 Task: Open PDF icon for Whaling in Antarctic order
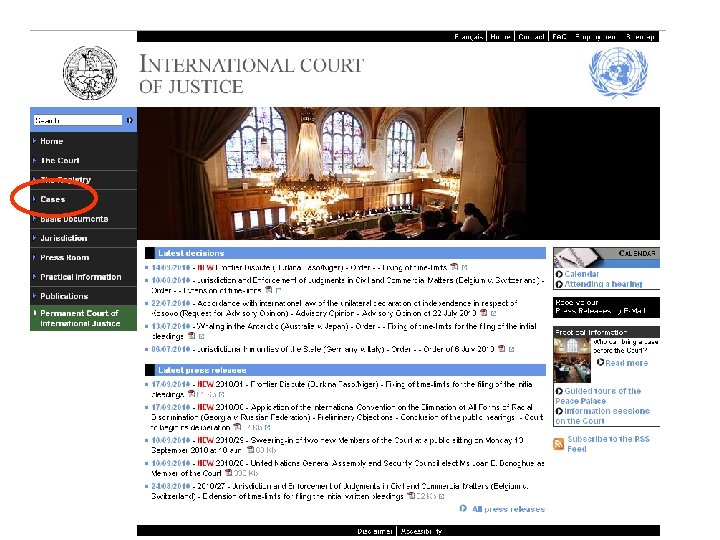pyautogui.click(x=191, y=336)
